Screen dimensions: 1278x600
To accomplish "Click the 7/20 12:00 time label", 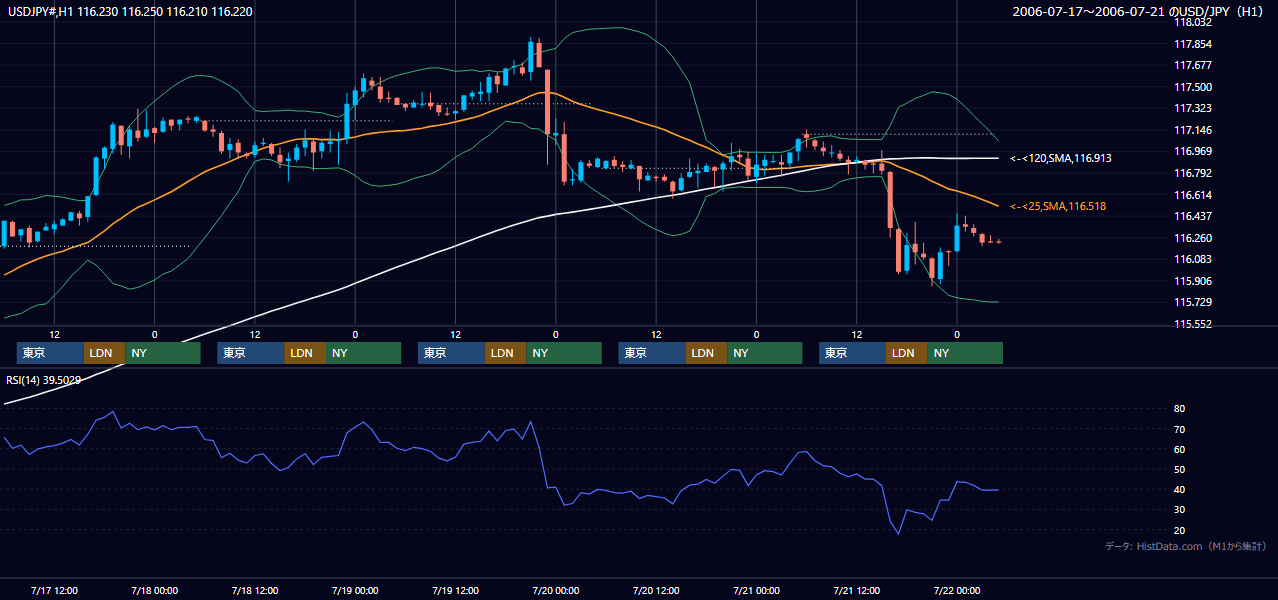I will tap(656, 590).
